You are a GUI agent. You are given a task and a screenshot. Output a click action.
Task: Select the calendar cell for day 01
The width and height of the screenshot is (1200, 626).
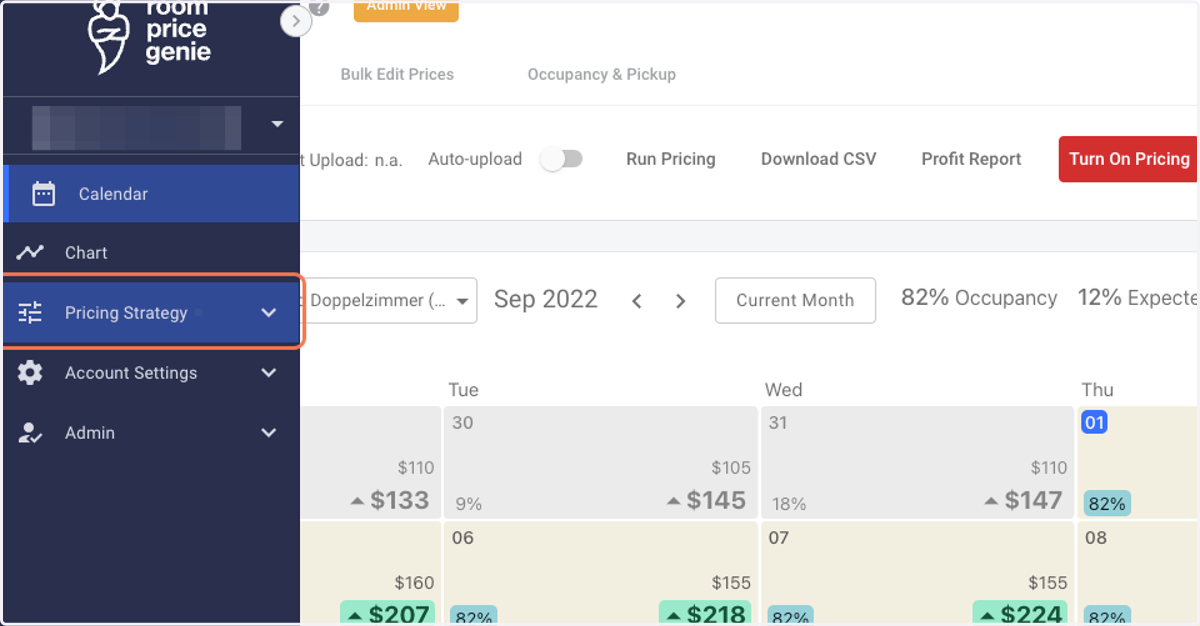tap(1139, 461)
